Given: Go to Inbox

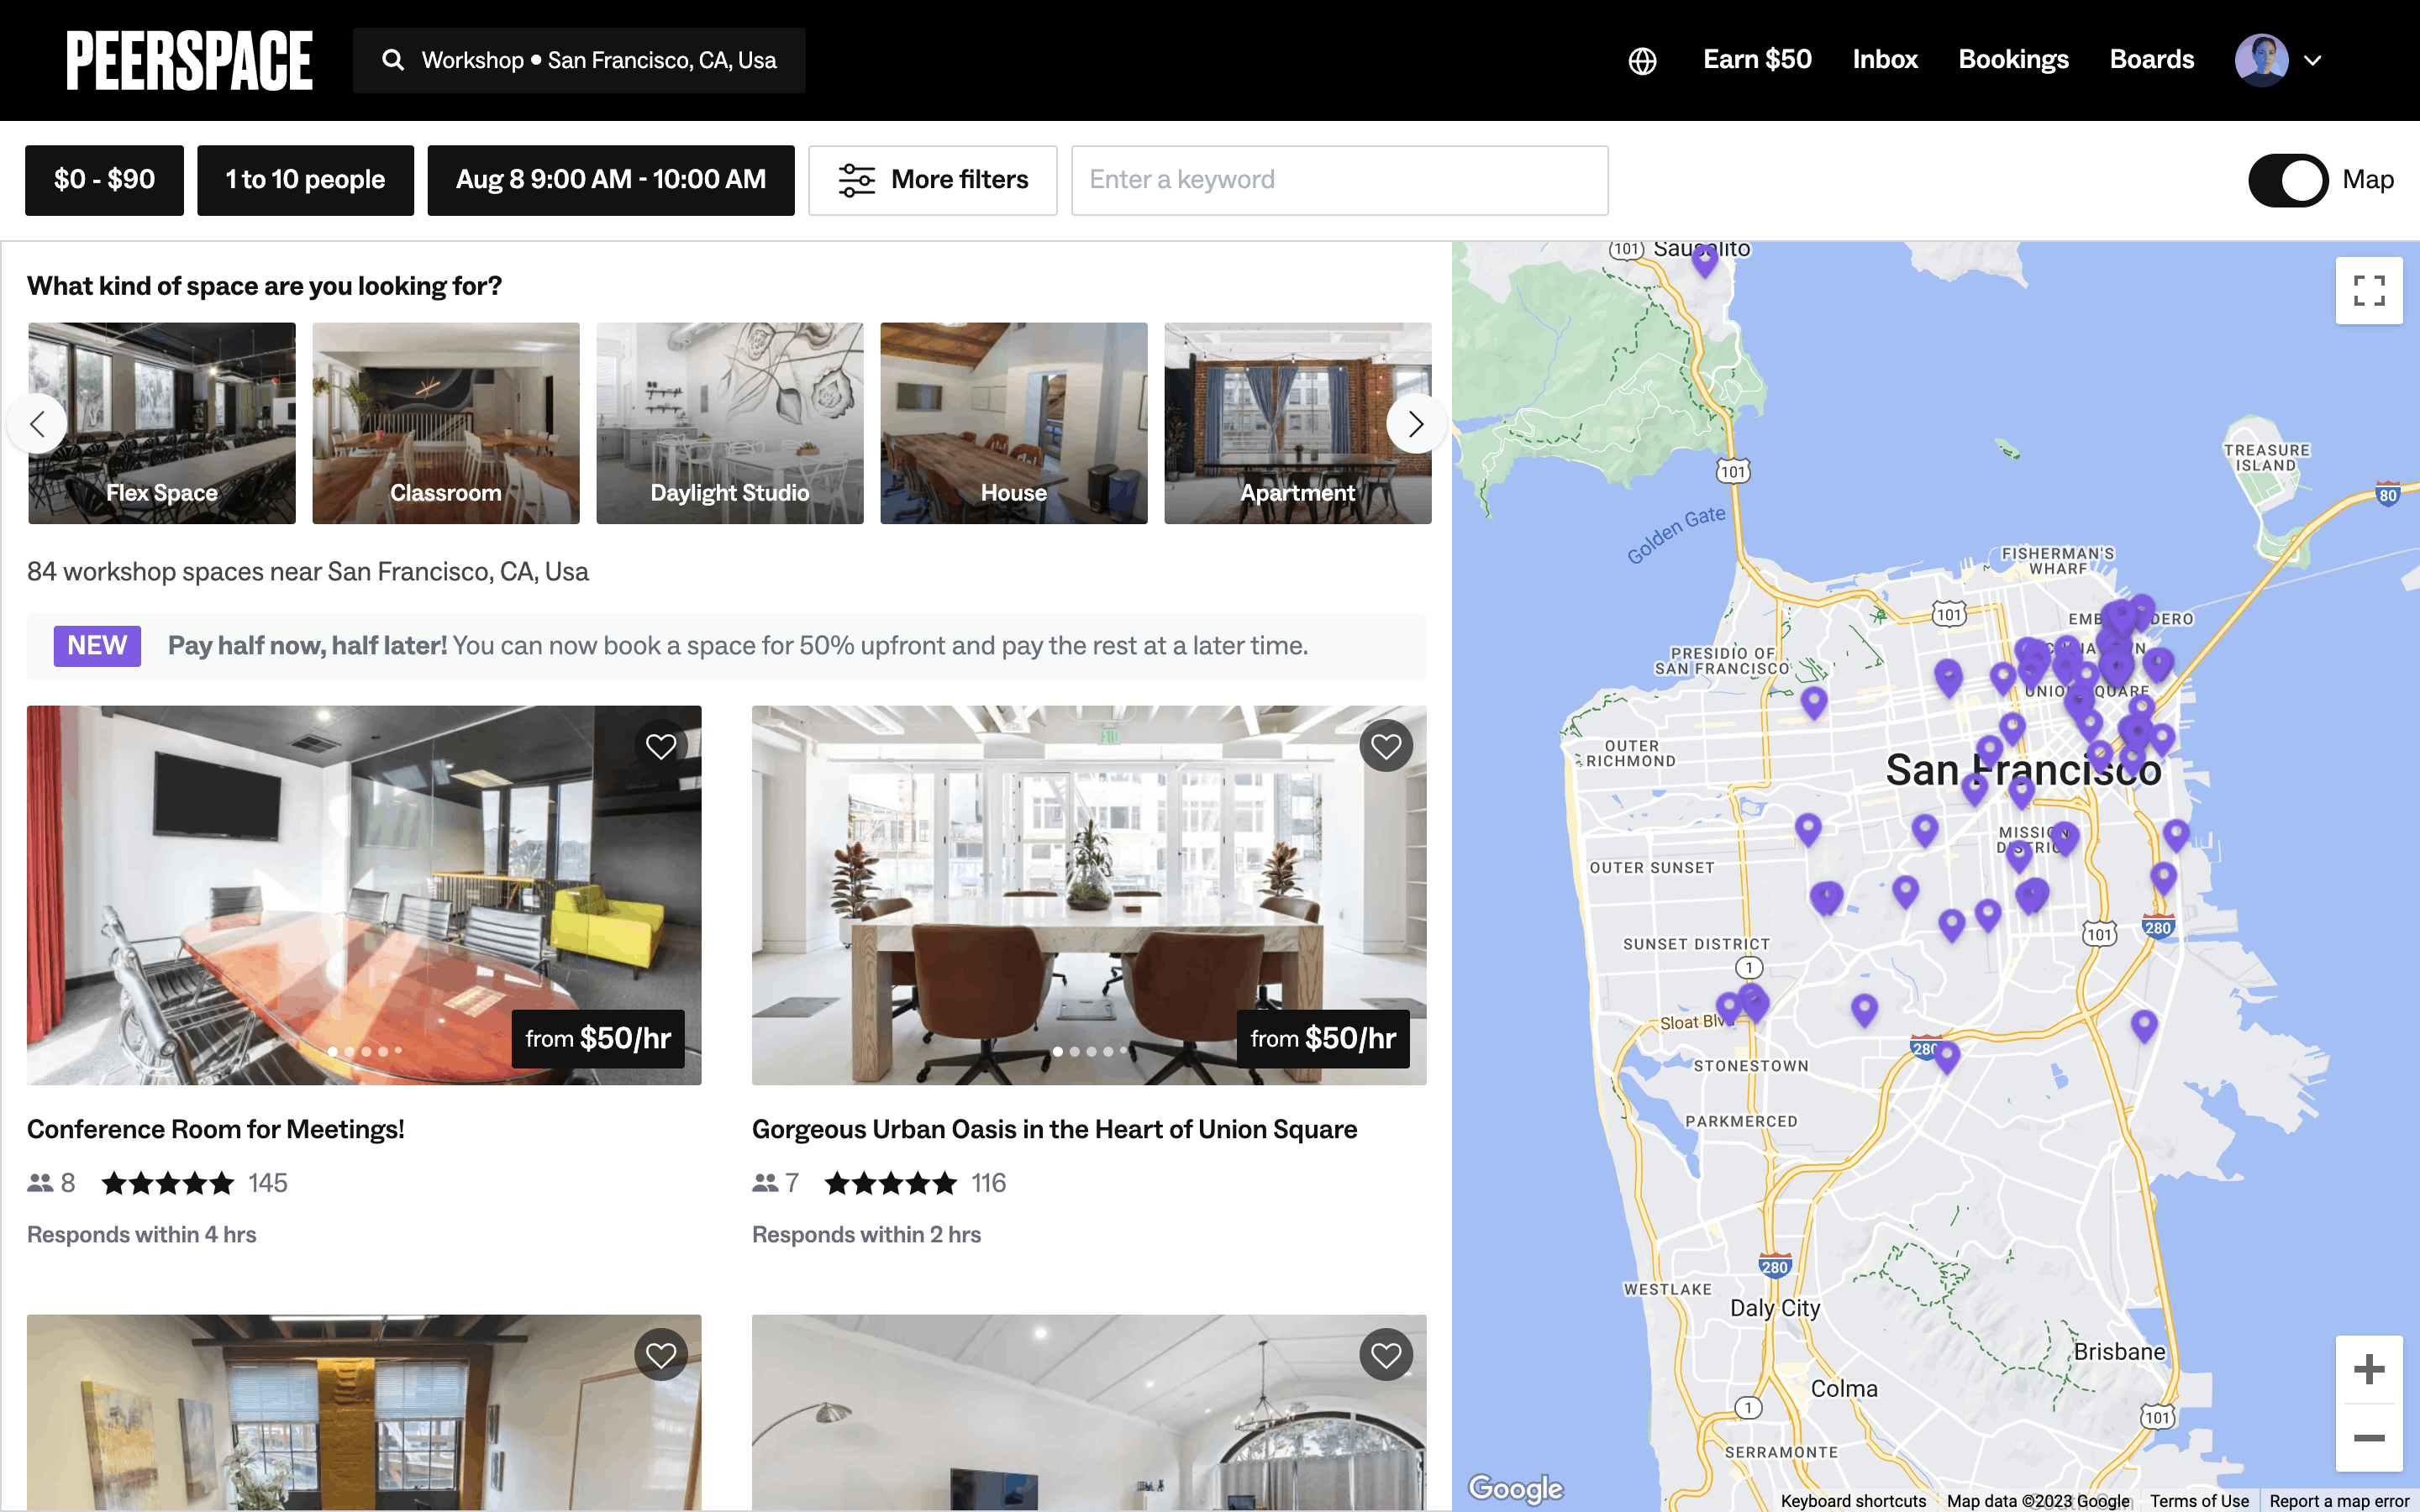Looking at the screenshot, I should [1884, 60].
